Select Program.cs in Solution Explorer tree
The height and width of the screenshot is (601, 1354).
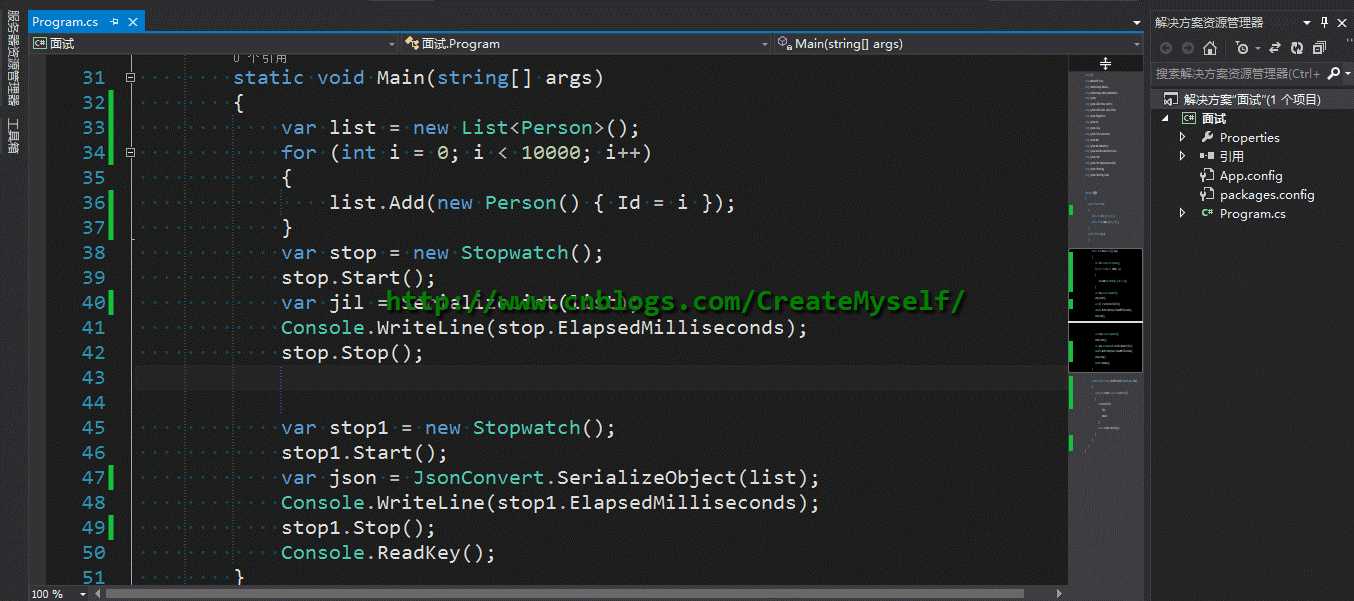1252,213
